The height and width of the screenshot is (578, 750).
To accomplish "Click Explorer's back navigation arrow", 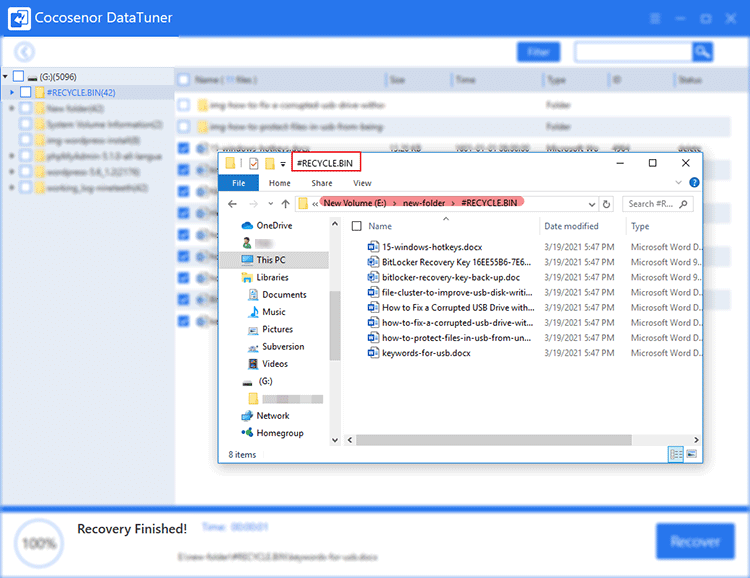I will pyautogui.click(x=232, y=204).
